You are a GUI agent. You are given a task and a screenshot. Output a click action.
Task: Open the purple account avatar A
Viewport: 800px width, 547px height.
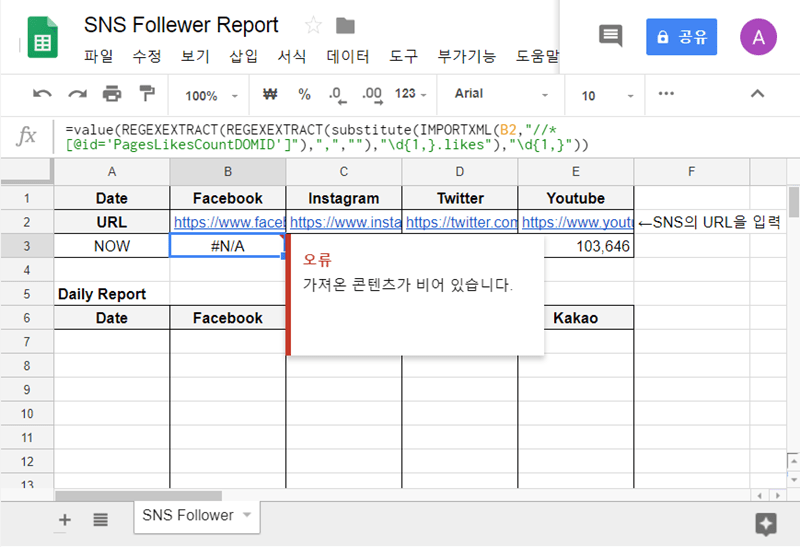click(758, 37)
